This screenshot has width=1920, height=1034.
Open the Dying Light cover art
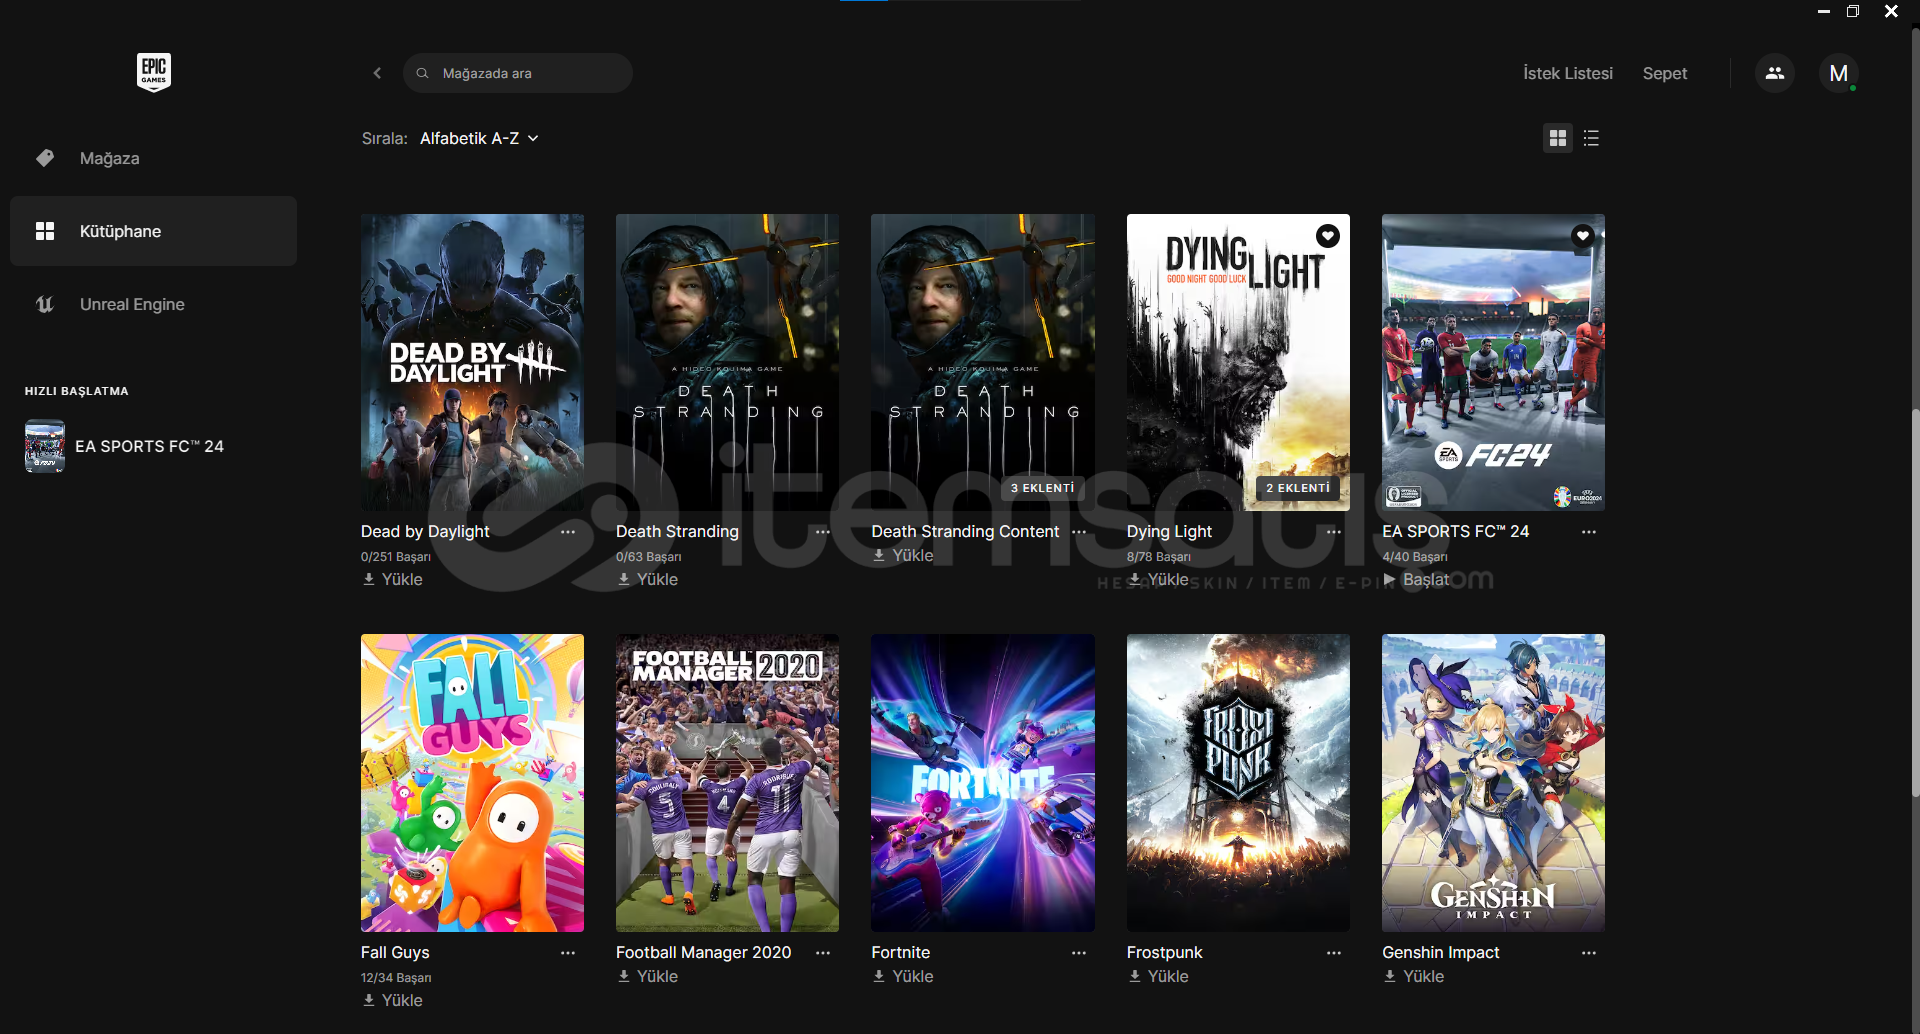(x=1238, y=362)
